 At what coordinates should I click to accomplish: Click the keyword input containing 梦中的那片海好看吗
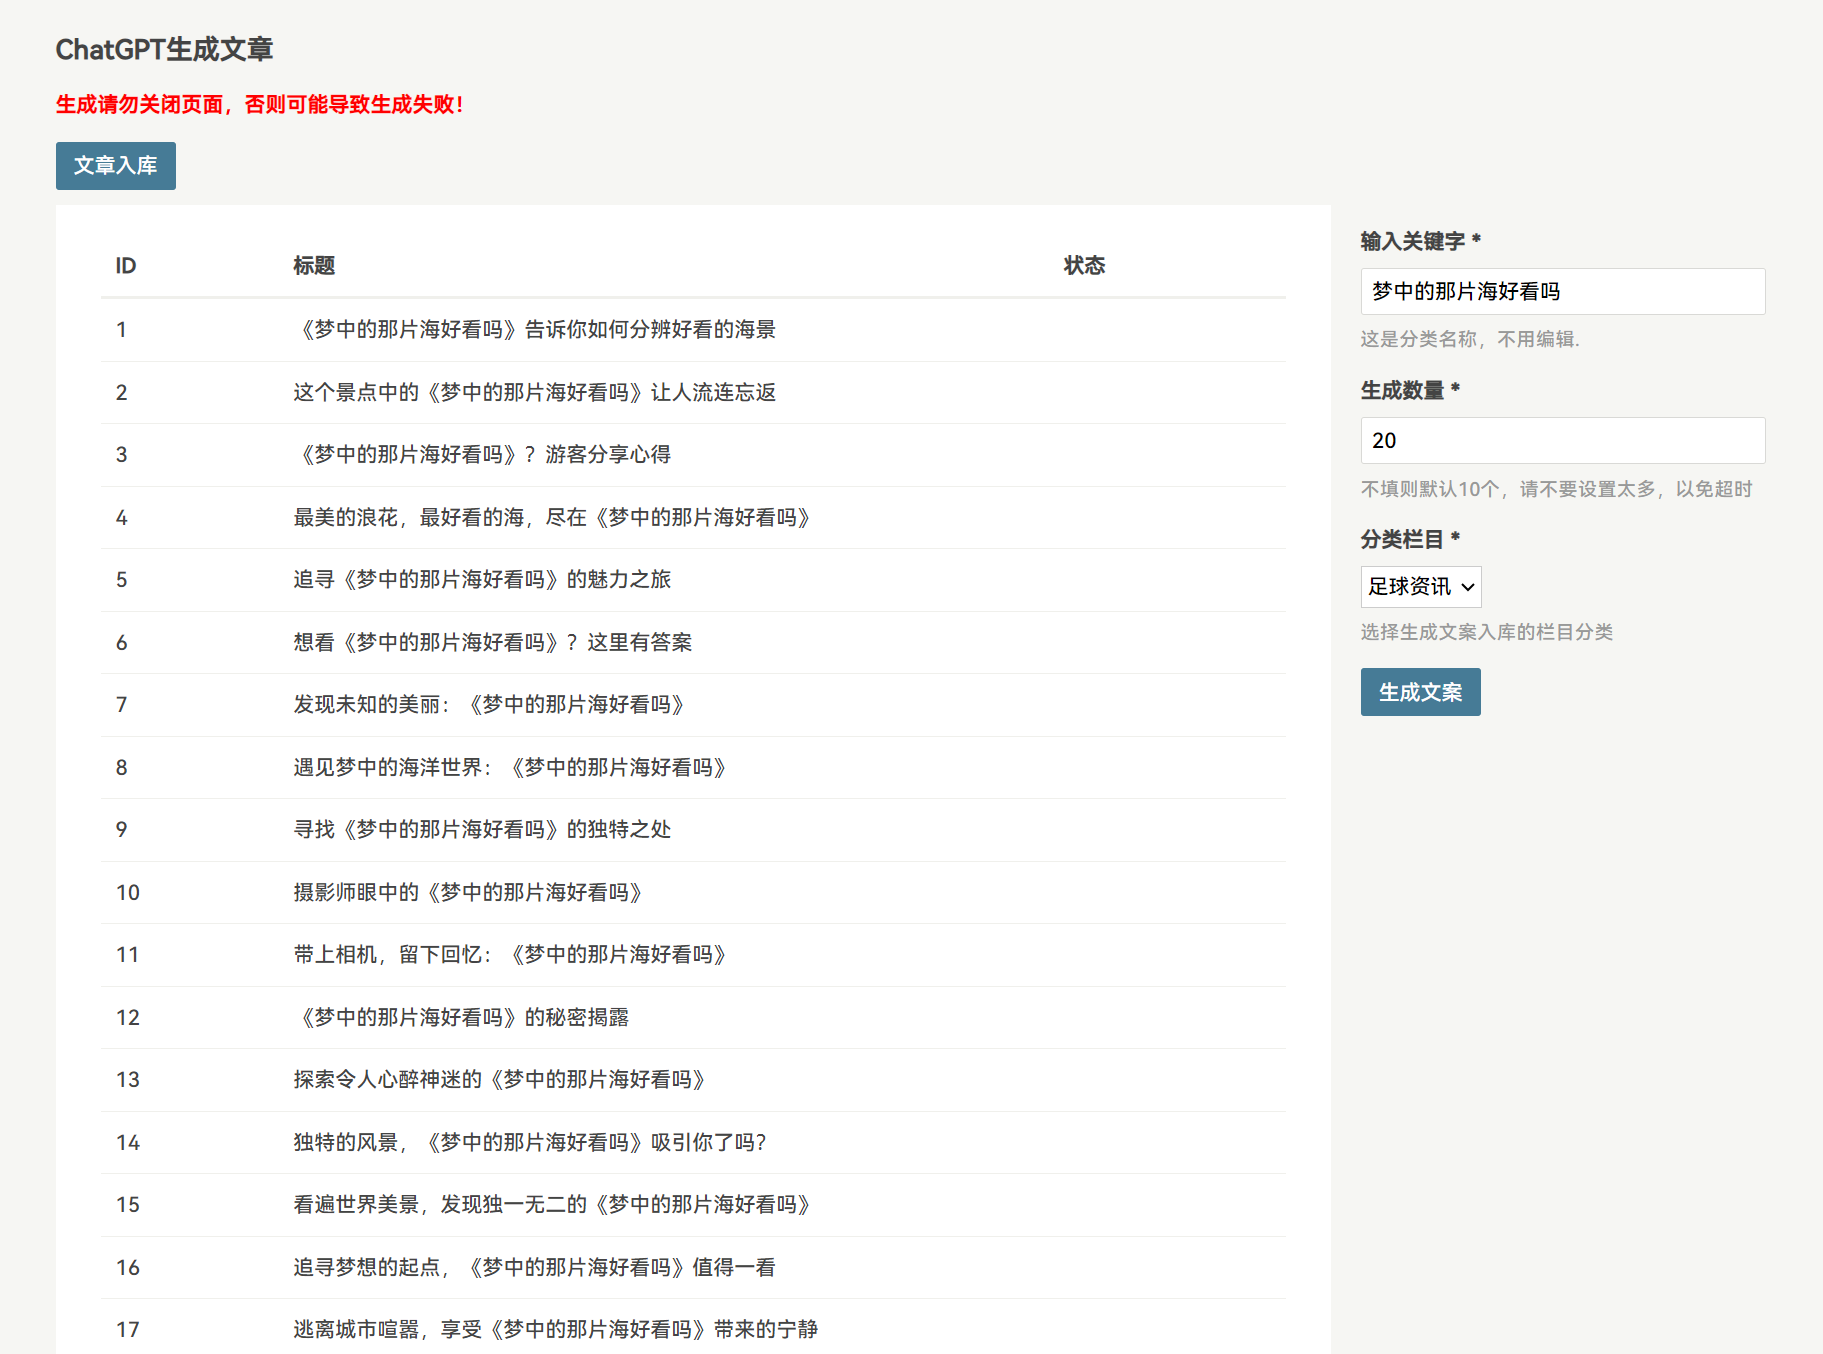pyautogui.click(x=1562, y=291)
